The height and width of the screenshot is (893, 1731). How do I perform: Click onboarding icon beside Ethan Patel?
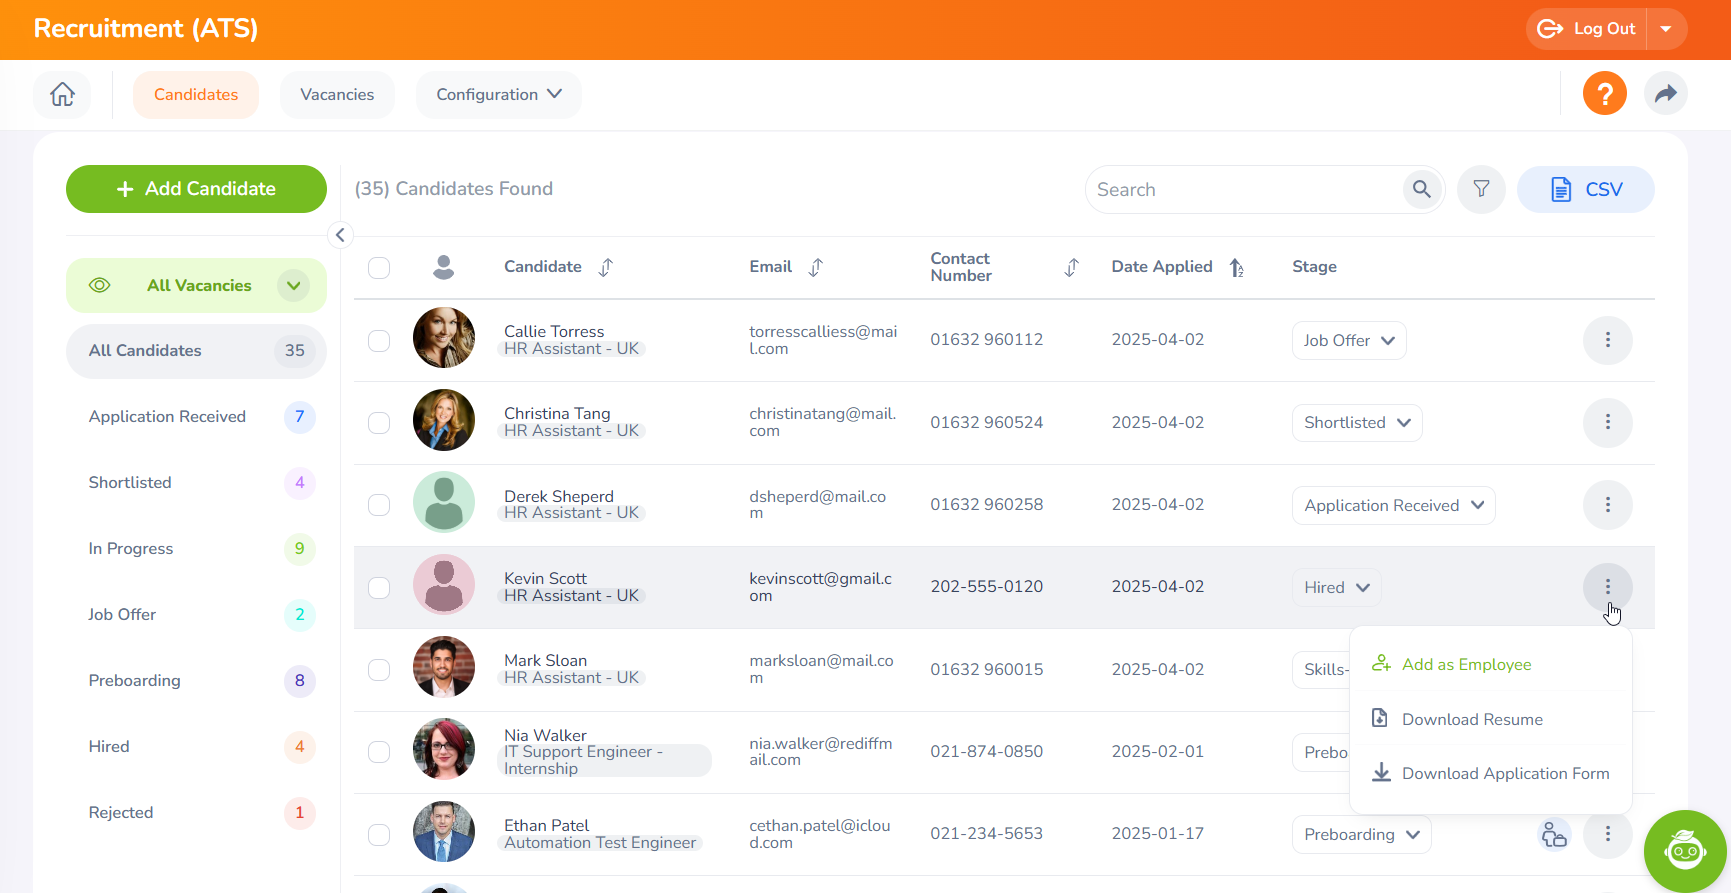click(x=1553, y=834)
